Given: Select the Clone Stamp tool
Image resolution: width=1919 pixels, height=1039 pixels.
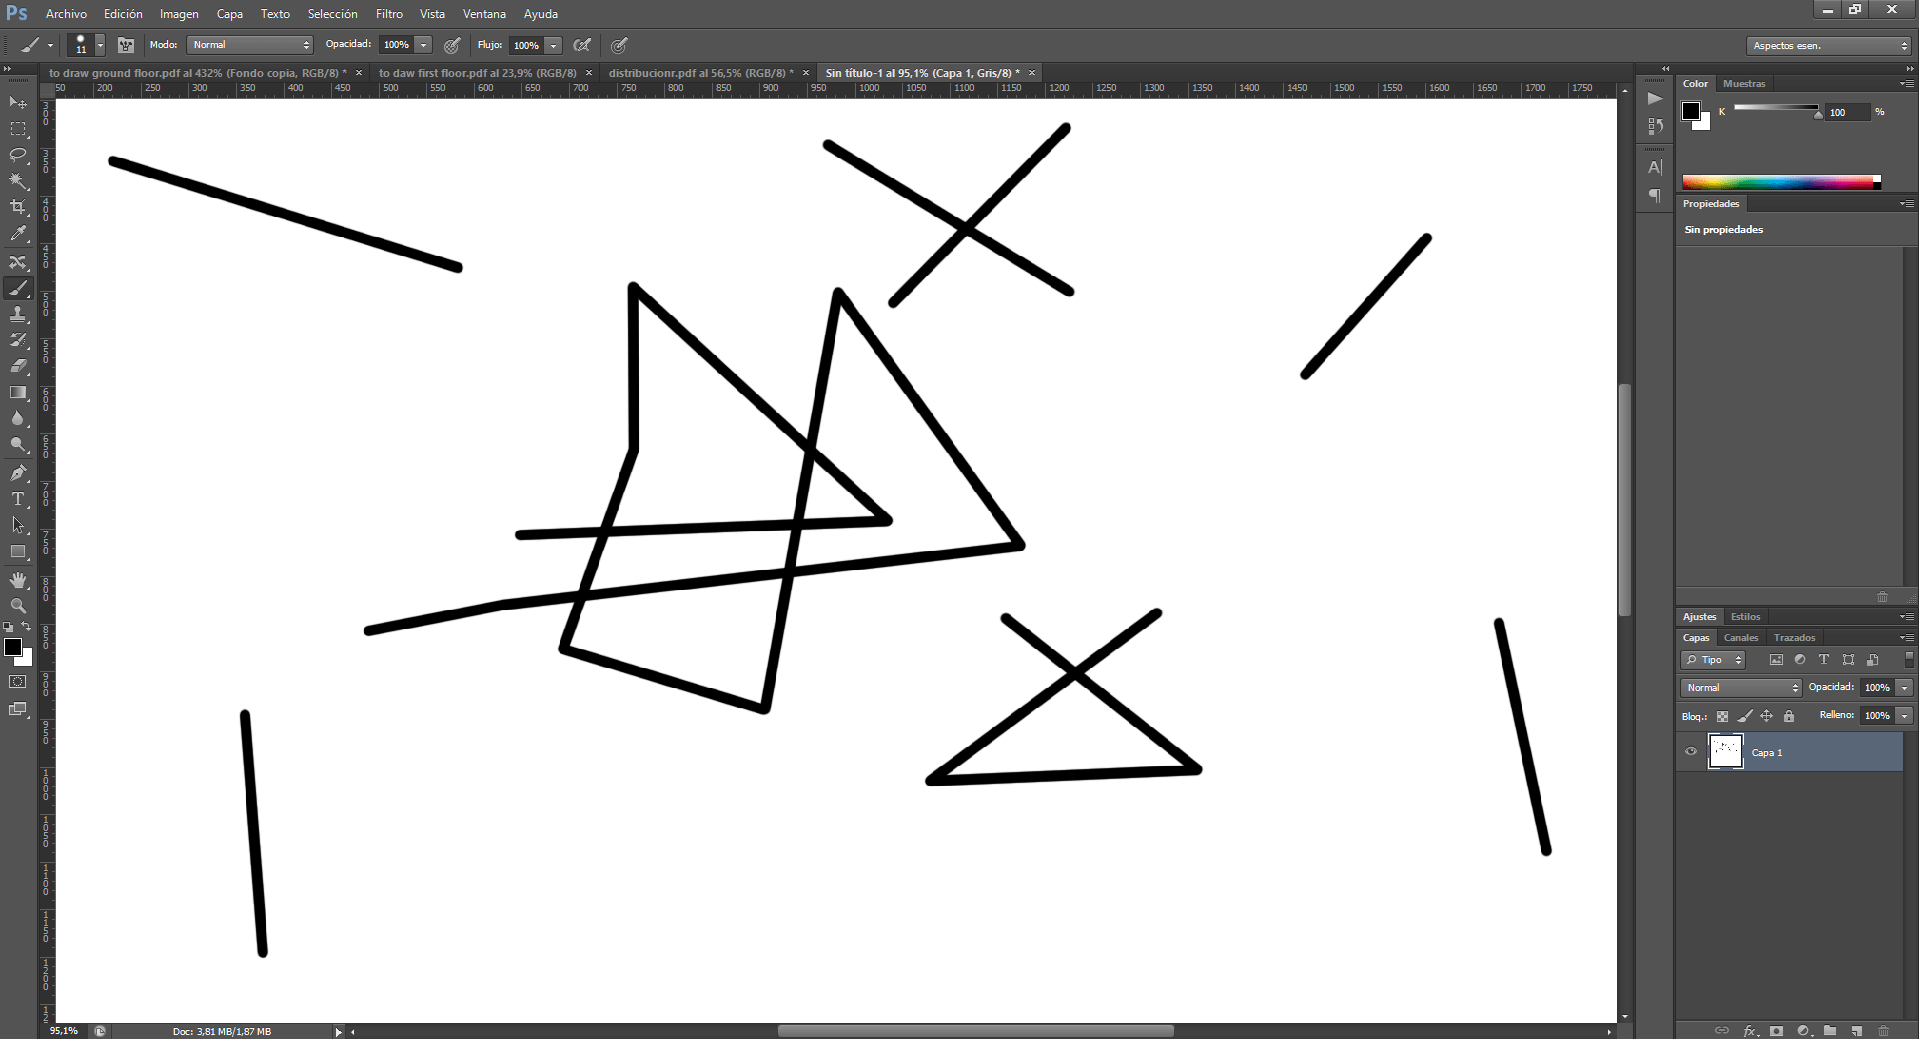Looking at the screenshot, I should [18, 314].
